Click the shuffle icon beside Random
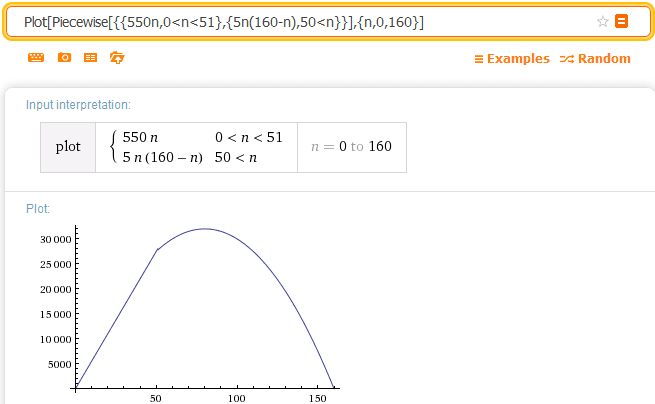 567,59
